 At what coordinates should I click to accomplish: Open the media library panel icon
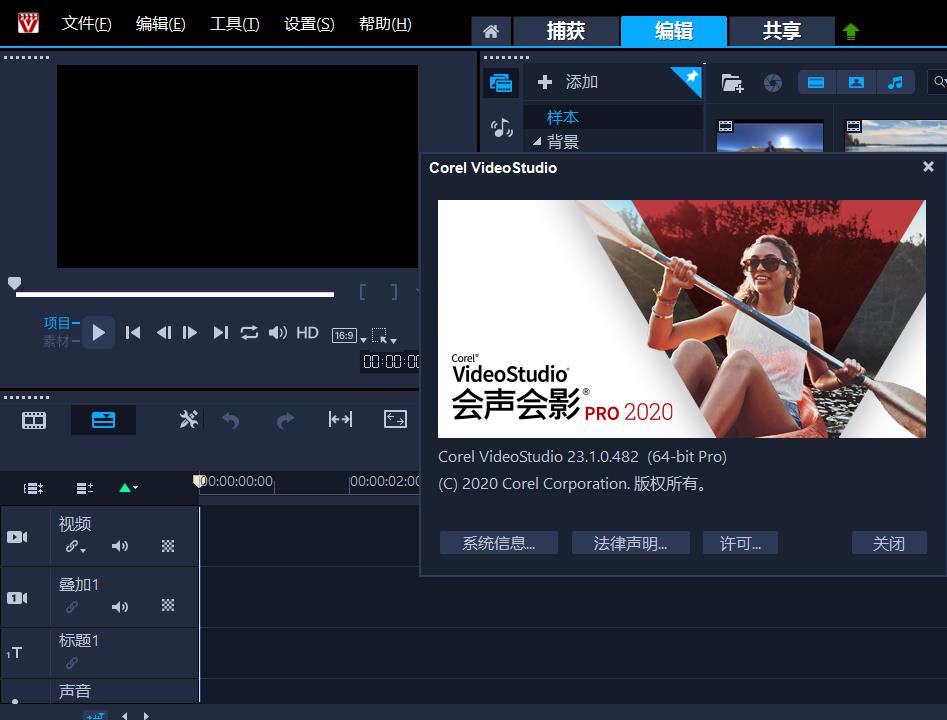501,82
